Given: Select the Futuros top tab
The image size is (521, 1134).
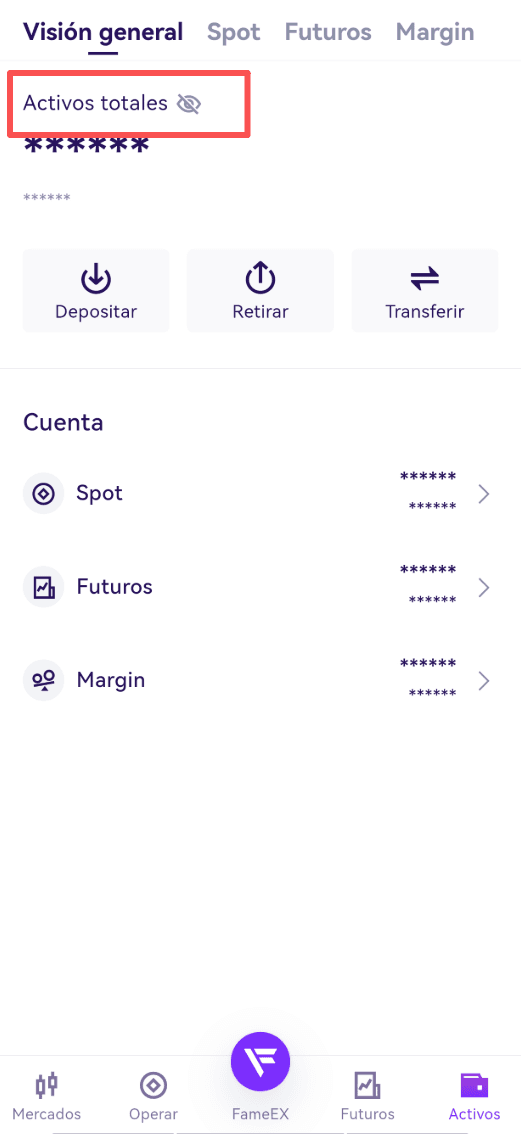Looking at the screenshot, I should pyautogui.click(x=328, y=32).
